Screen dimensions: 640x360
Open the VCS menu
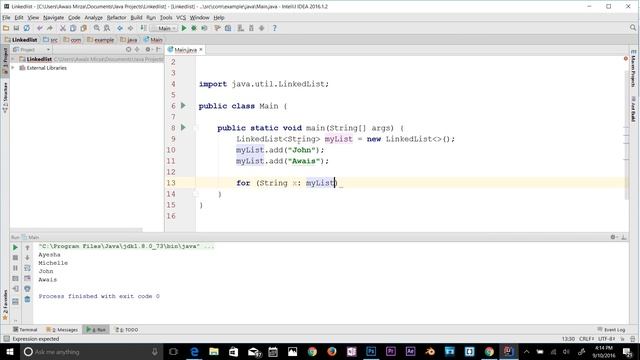click(181, 18)
